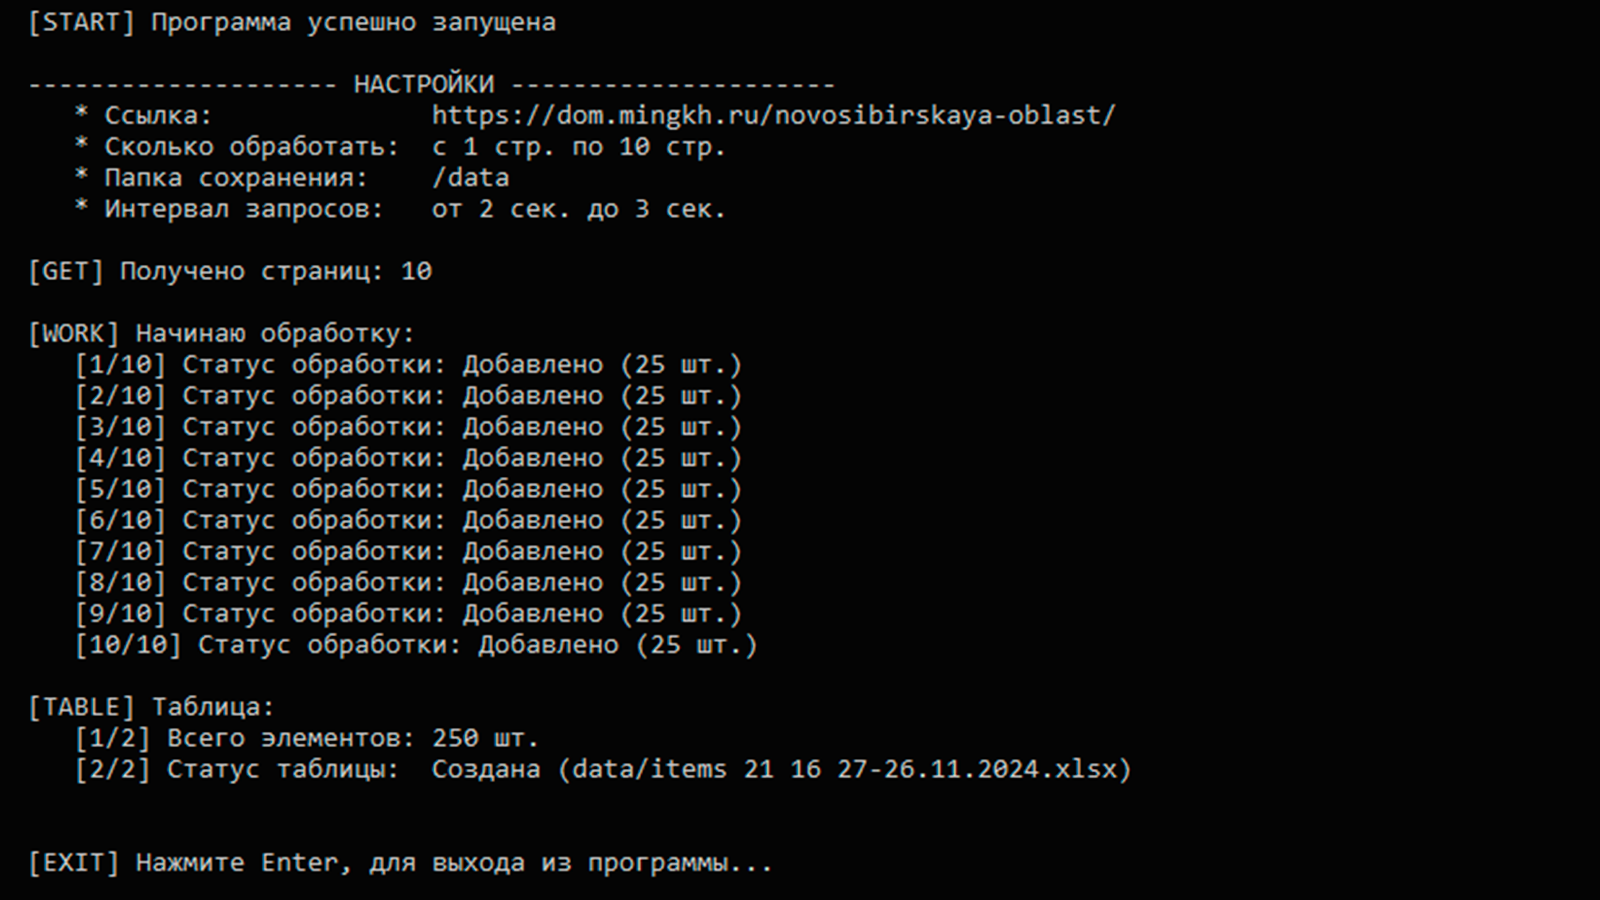Viewport: 1600px width, 900px height.
Task: Click the [GET] pages received line
Action: coord(230,271)
